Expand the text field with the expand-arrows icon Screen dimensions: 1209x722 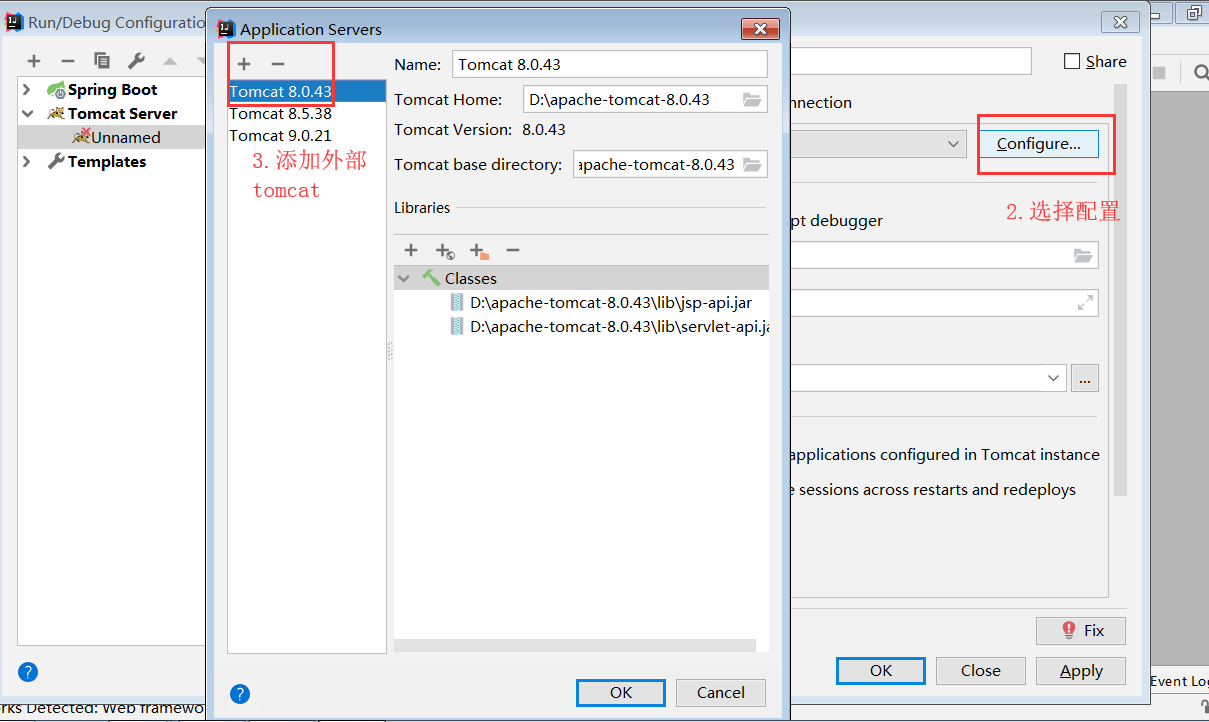(1085, 303)
